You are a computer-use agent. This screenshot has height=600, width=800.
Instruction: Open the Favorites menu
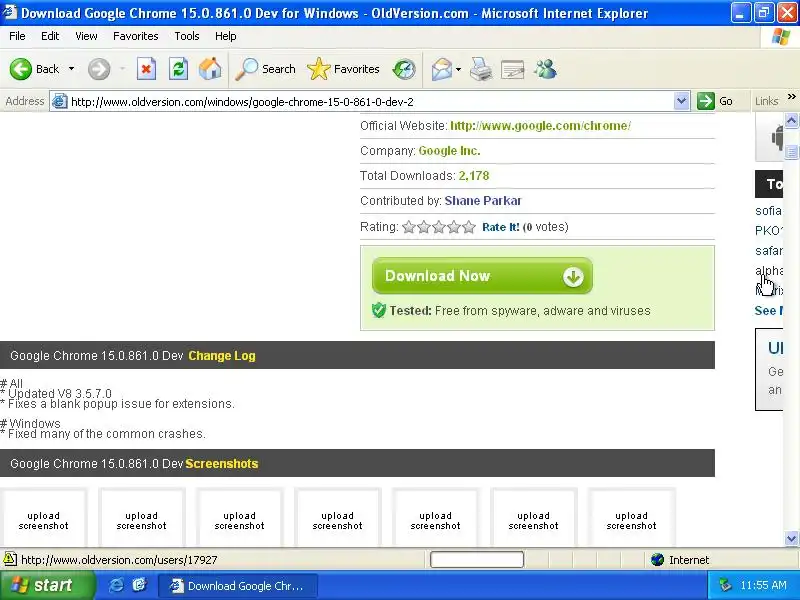(136, 36)
